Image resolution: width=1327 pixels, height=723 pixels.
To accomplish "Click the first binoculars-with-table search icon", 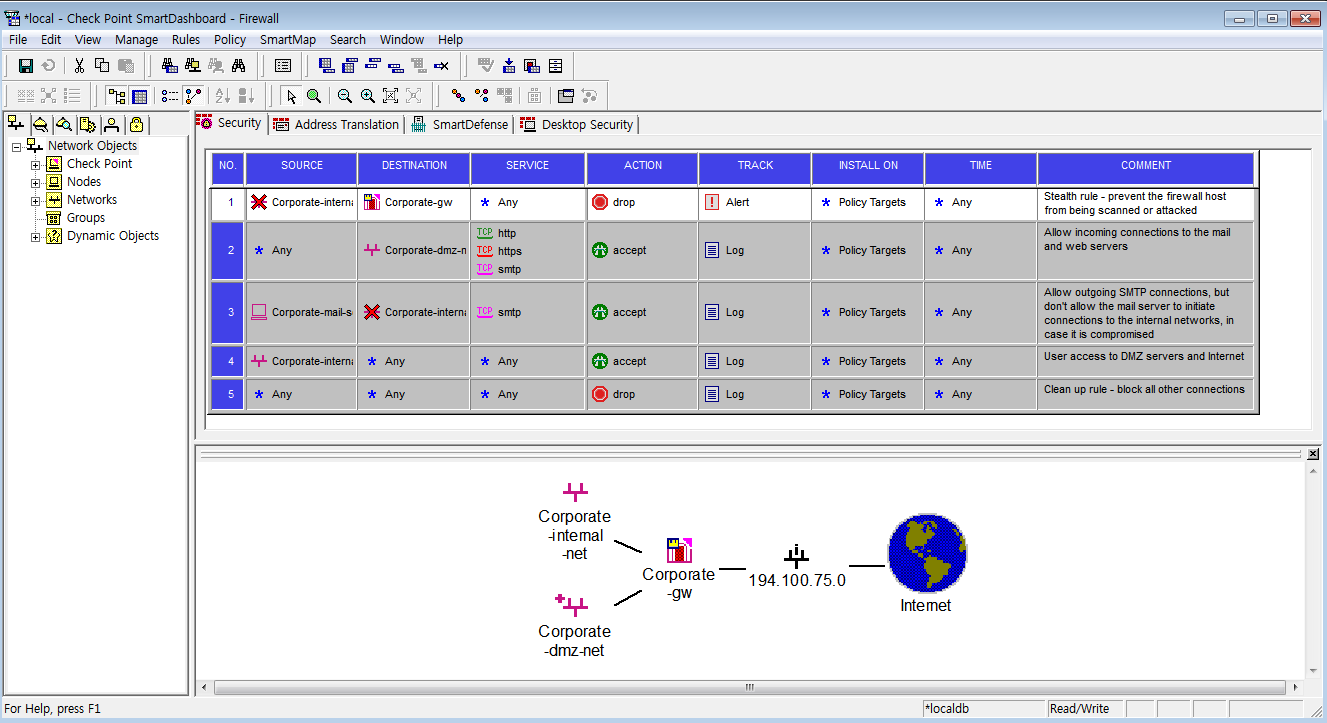I will [x=169, y=66].
